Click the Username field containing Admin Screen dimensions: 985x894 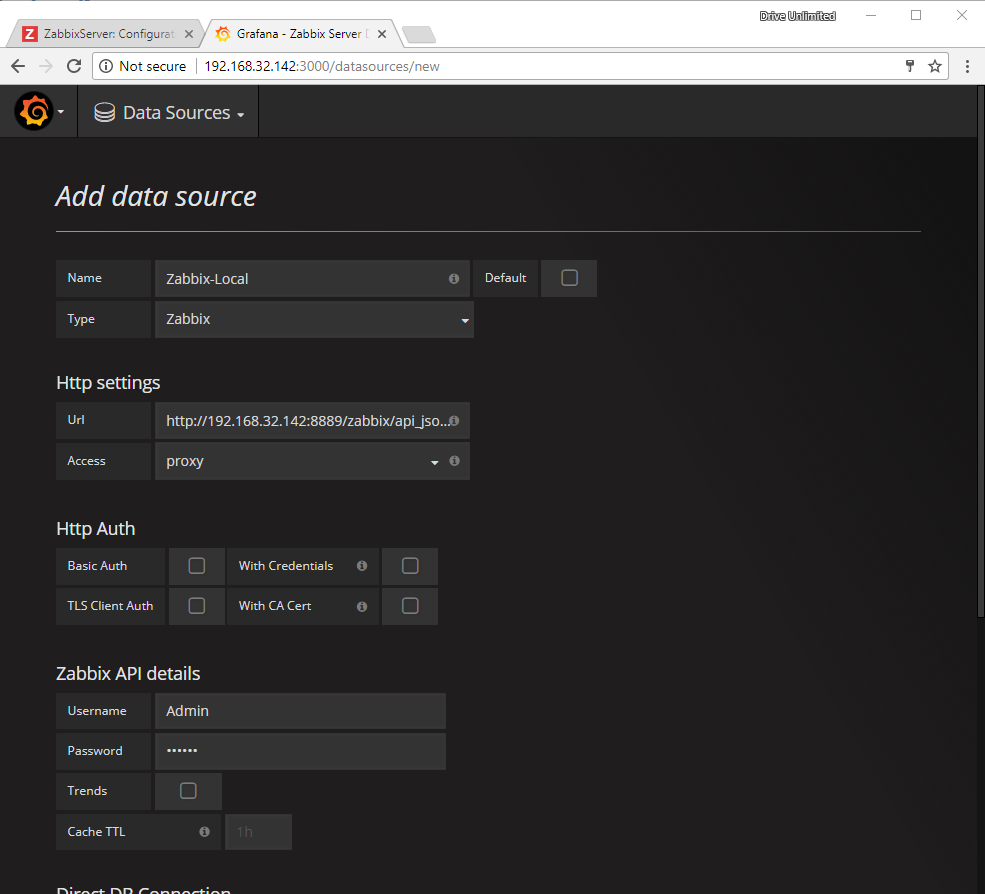point(300,711)
